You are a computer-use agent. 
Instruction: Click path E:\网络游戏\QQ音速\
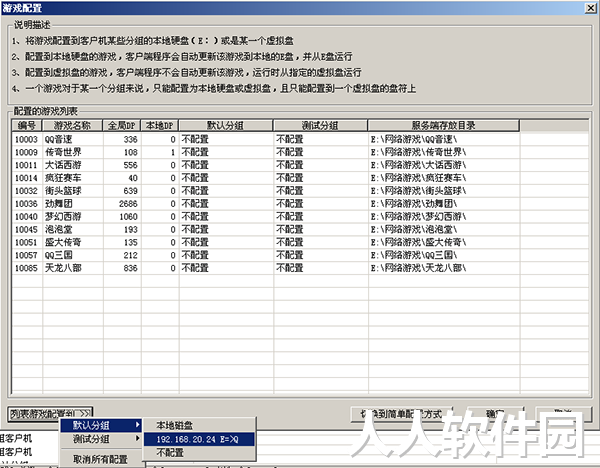click(x=414, y=139)
